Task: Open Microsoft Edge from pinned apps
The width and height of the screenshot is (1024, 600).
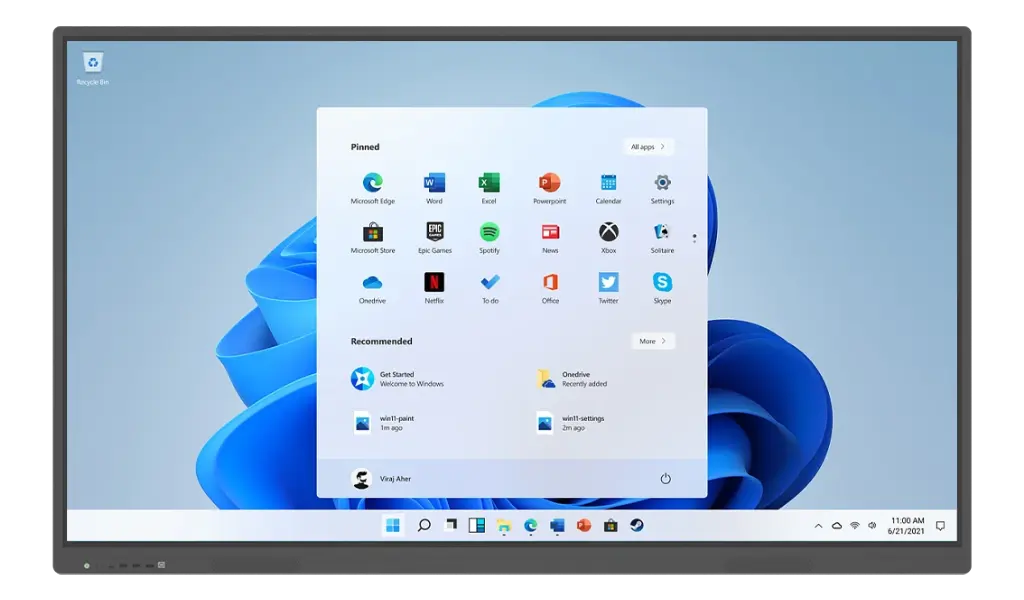Action: point(373,188)
